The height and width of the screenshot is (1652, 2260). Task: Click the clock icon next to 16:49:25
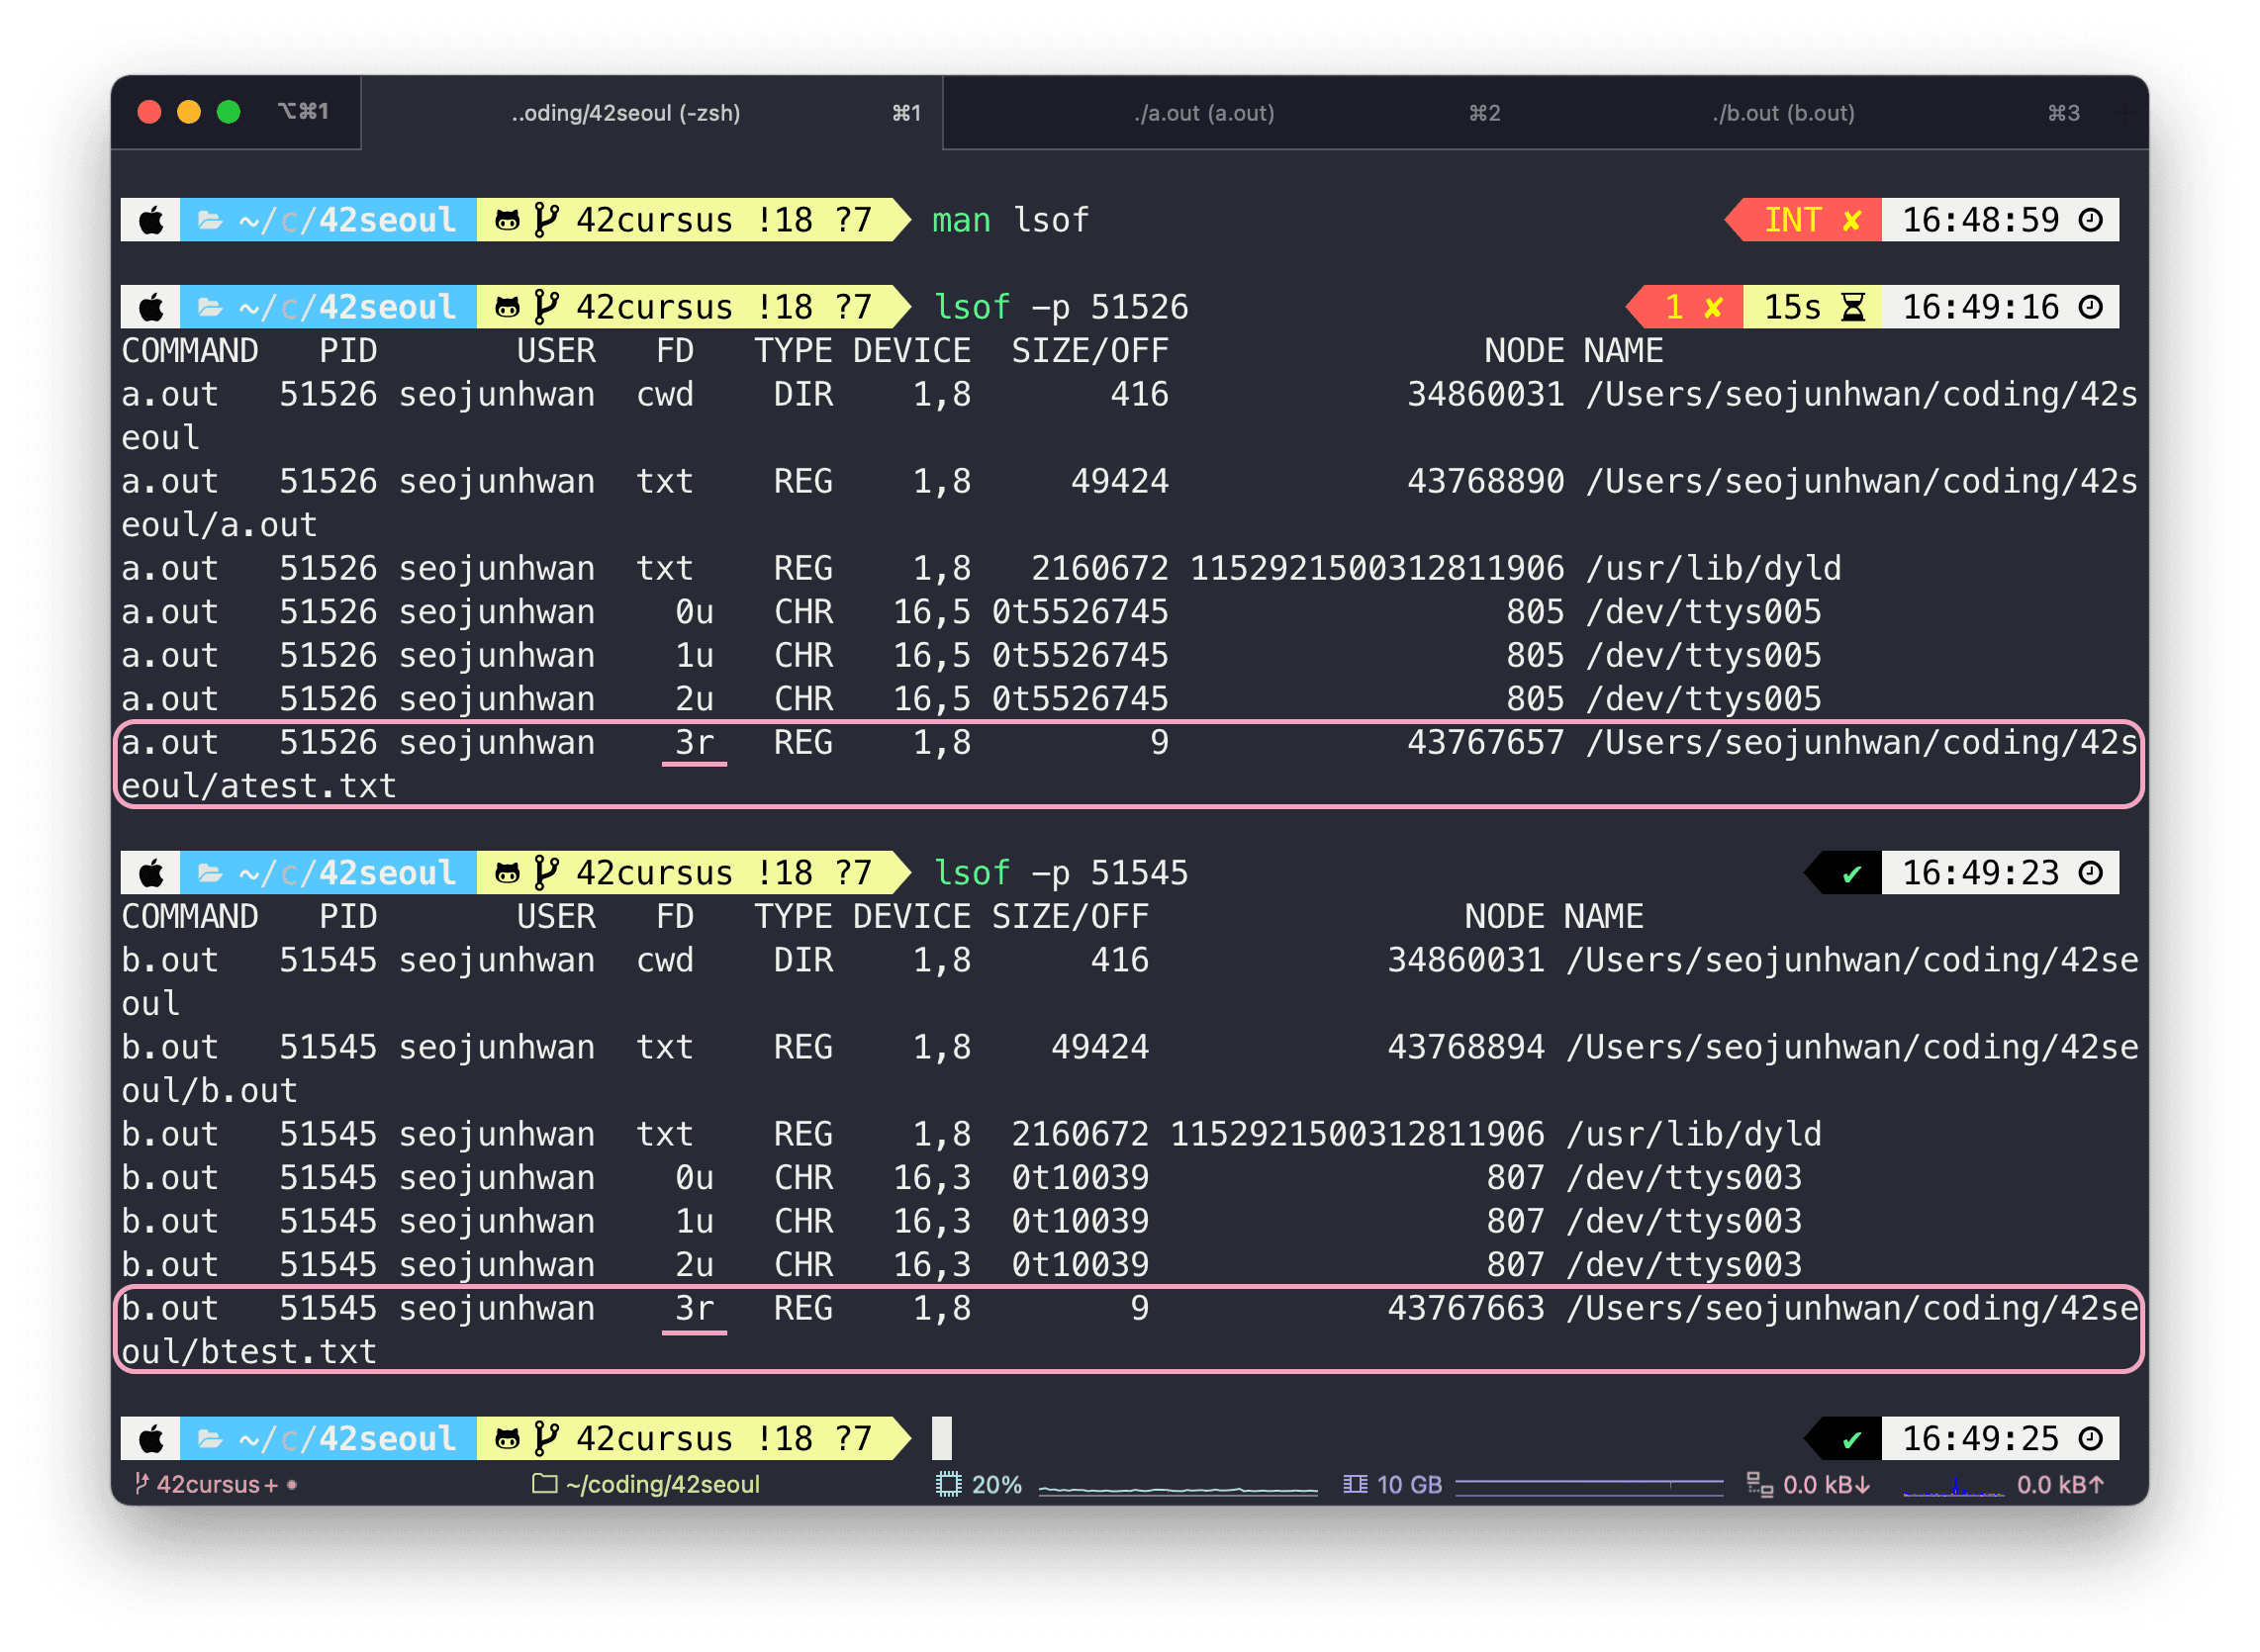(x=2090, y=1439)
